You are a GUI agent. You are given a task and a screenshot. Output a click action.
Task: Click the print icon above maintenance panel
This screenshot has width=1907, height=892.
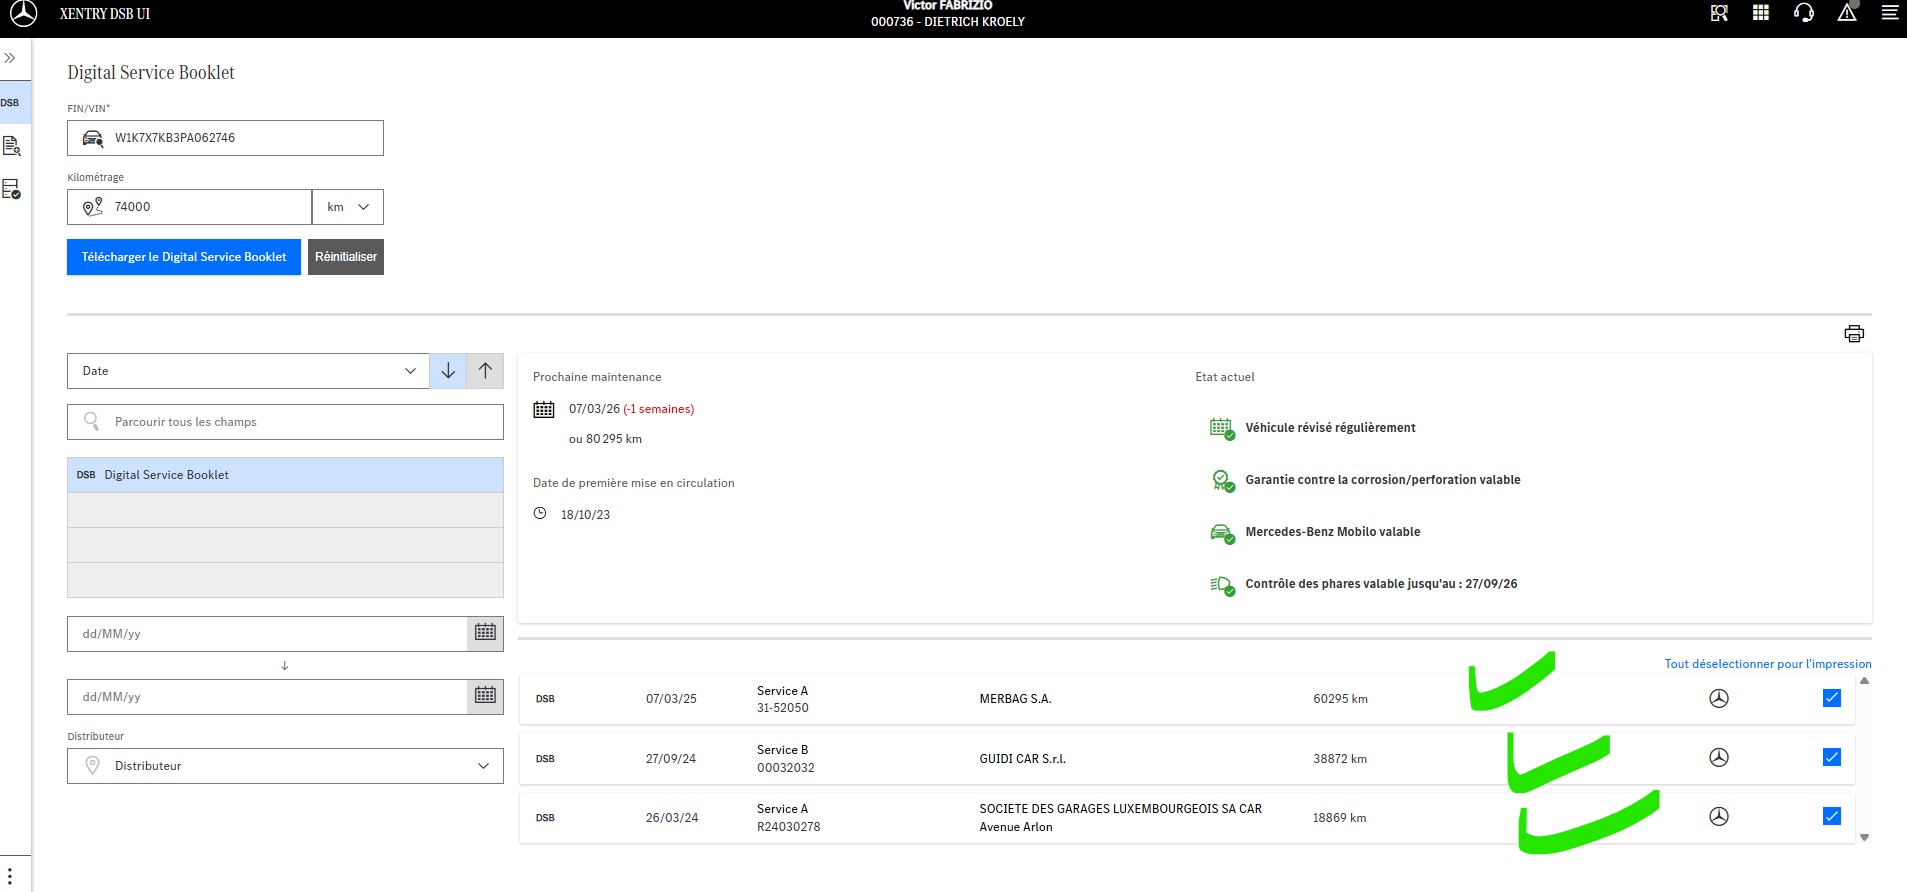tap(1853, 334)
